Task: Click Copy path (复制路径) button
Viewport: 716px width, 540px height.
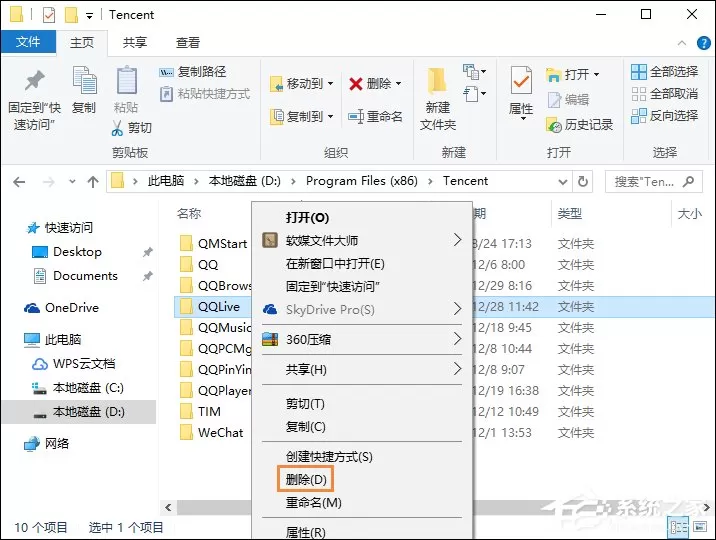Action: [x=193, y=72]
